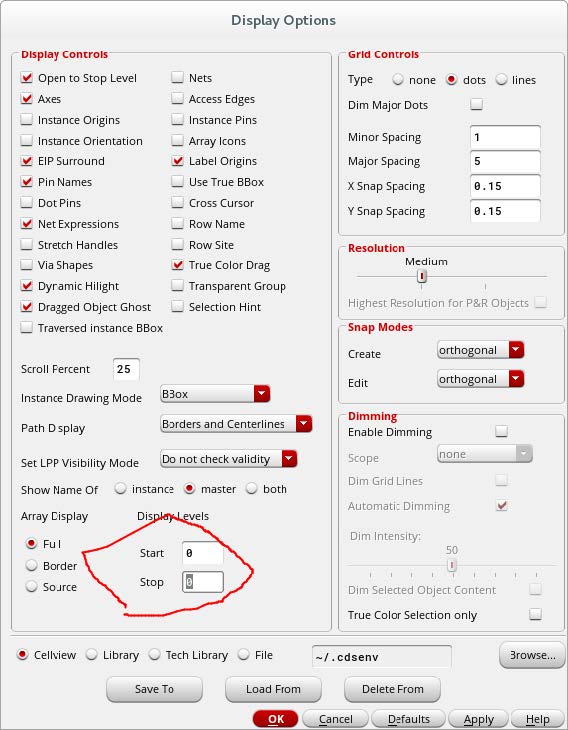Open the Path Display dropdown
Image resolution: width=568 pixels, height=730 pixels.
click(x=236, y=424)
